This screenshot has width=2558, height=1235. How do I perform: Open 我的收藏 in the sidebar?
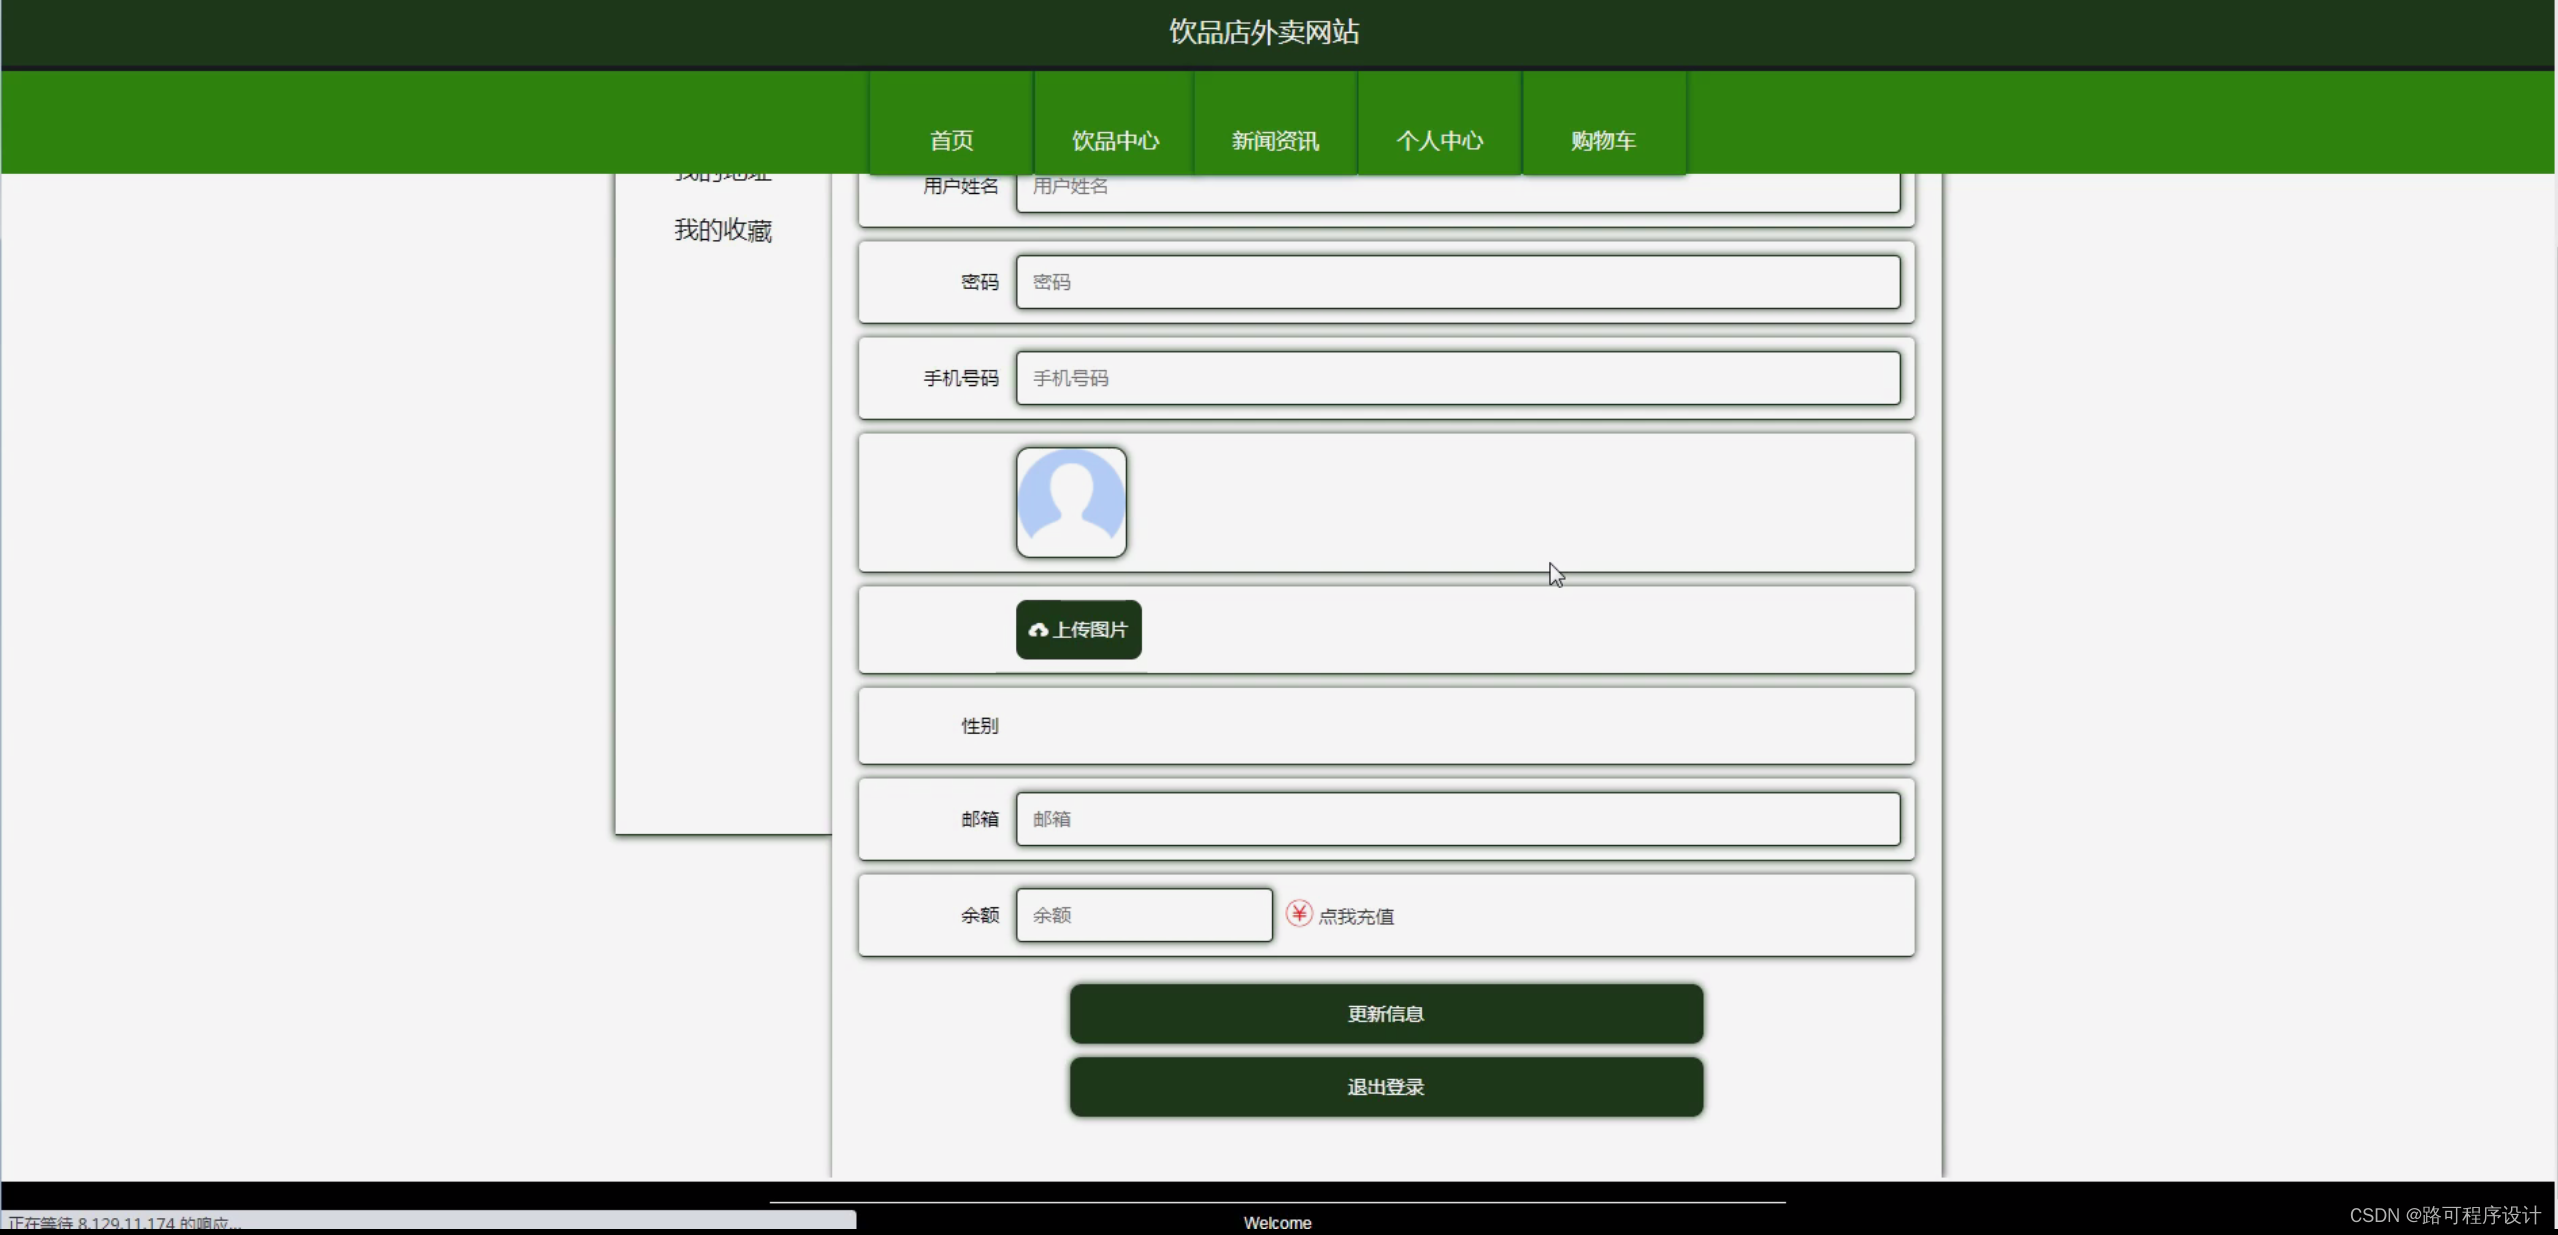tap(722, 230)
